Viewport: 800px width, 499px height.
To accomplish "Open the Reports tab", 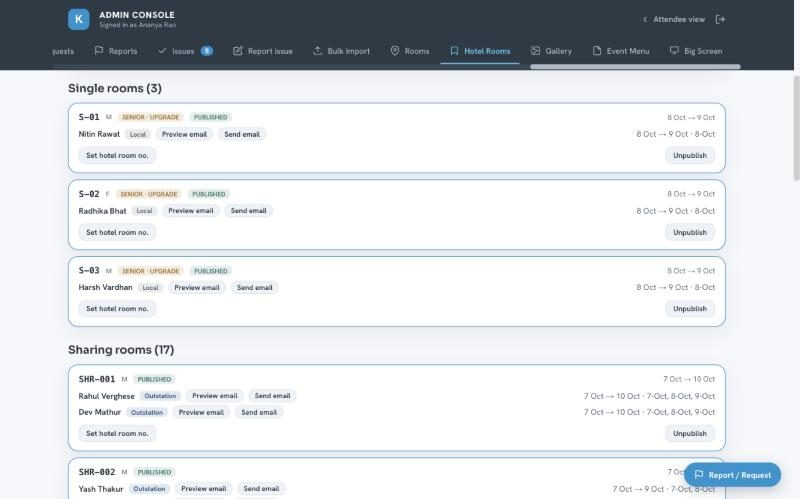I will click(116, 51).
